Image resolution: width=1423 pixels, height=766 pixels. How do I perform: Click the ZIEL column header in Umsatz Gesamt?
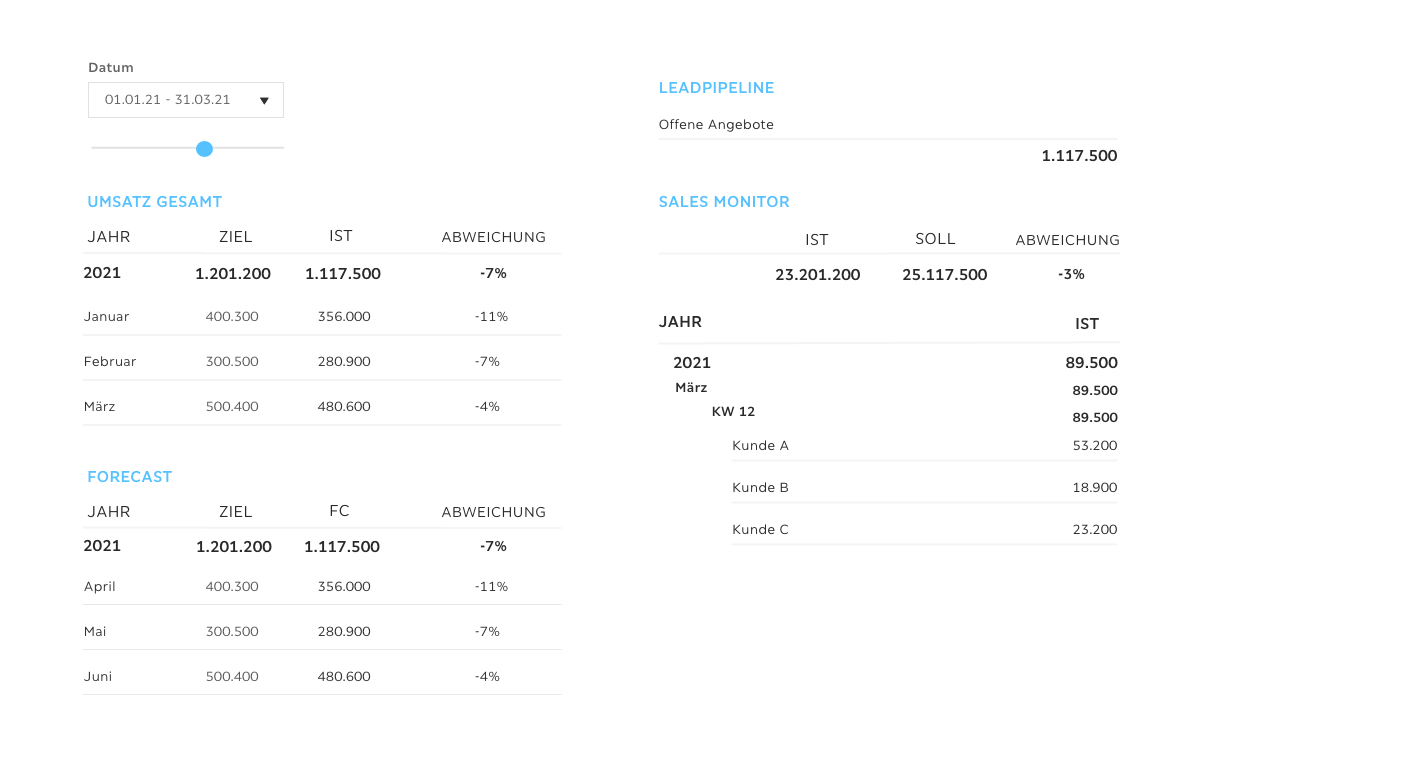coord(236,238)
